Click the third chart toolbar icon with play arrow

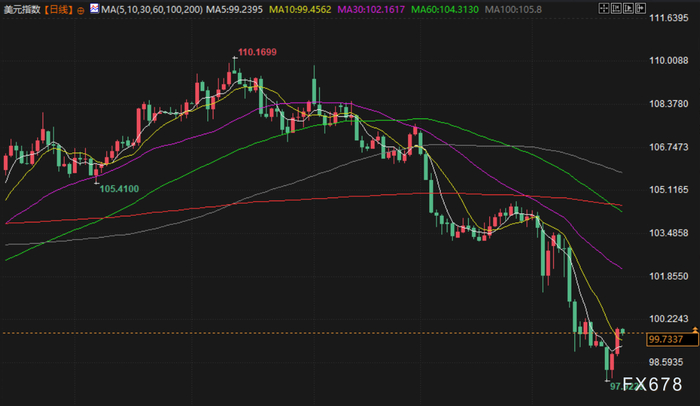[628, 8]
